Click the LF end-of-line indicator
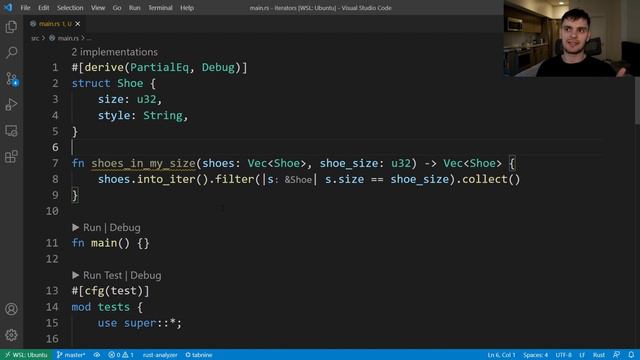This screenshot has width=640, height=360. tap(582, 355)
